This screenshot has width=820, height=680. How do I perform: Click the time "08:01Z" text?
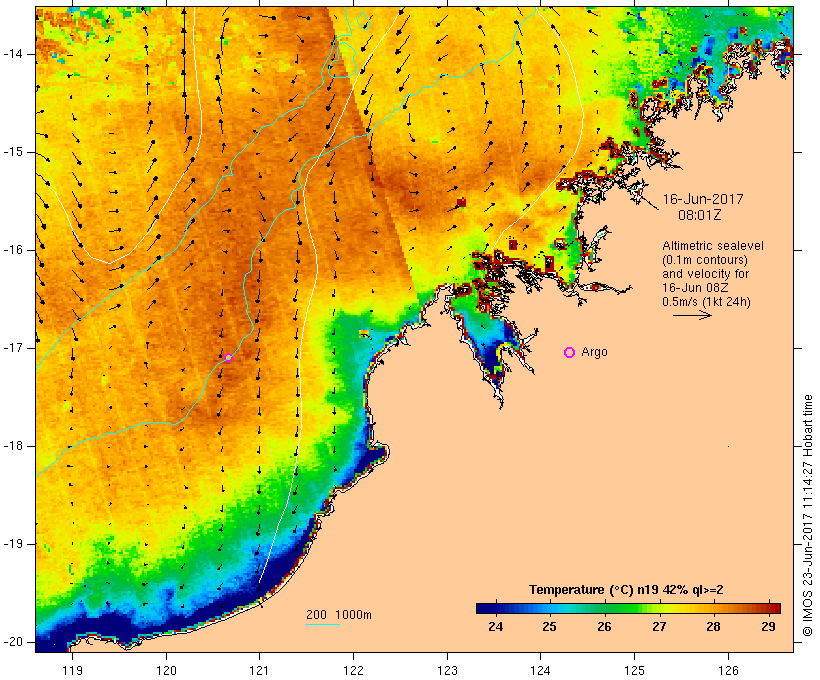(700, 215)
